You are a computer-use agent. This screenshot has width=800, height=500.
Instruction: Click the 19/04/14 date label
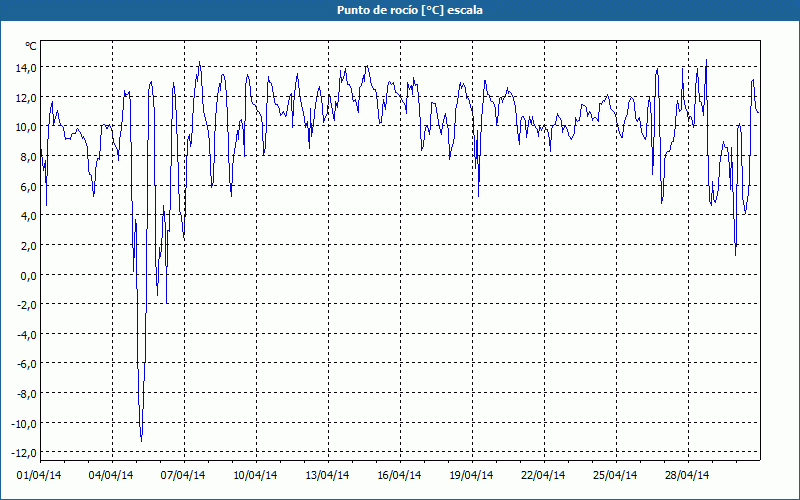pyautogui.click(x=471, y=475)
